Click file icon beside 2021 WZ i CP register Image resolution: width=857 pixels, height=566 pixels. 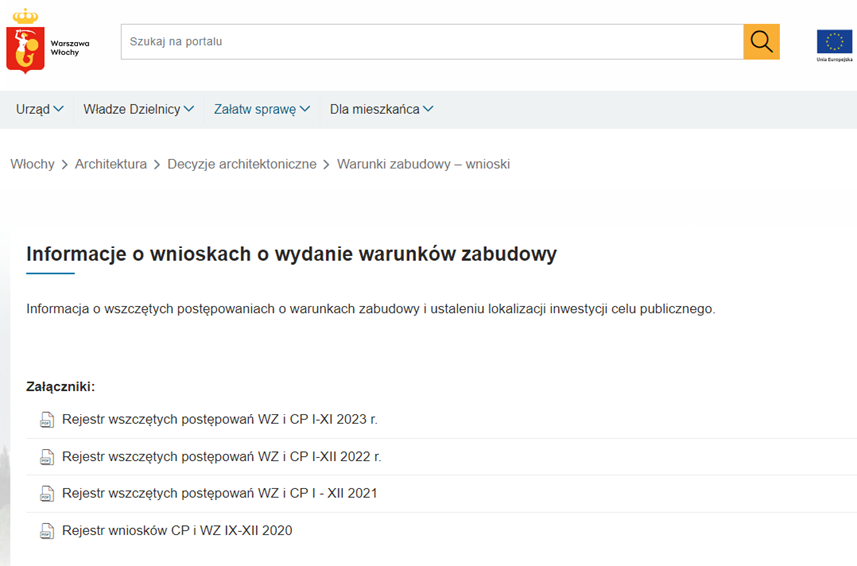pyautogui.click(x=46, y=494)
